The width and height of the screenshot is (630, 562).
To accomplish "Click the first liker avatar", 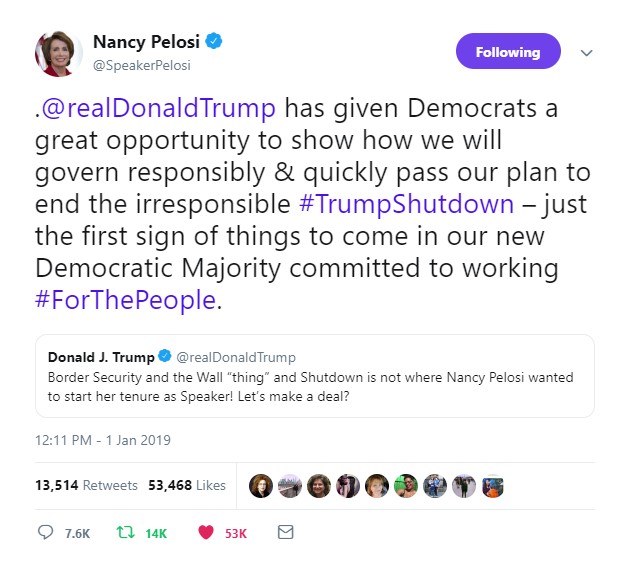I will tap(261, 485).
